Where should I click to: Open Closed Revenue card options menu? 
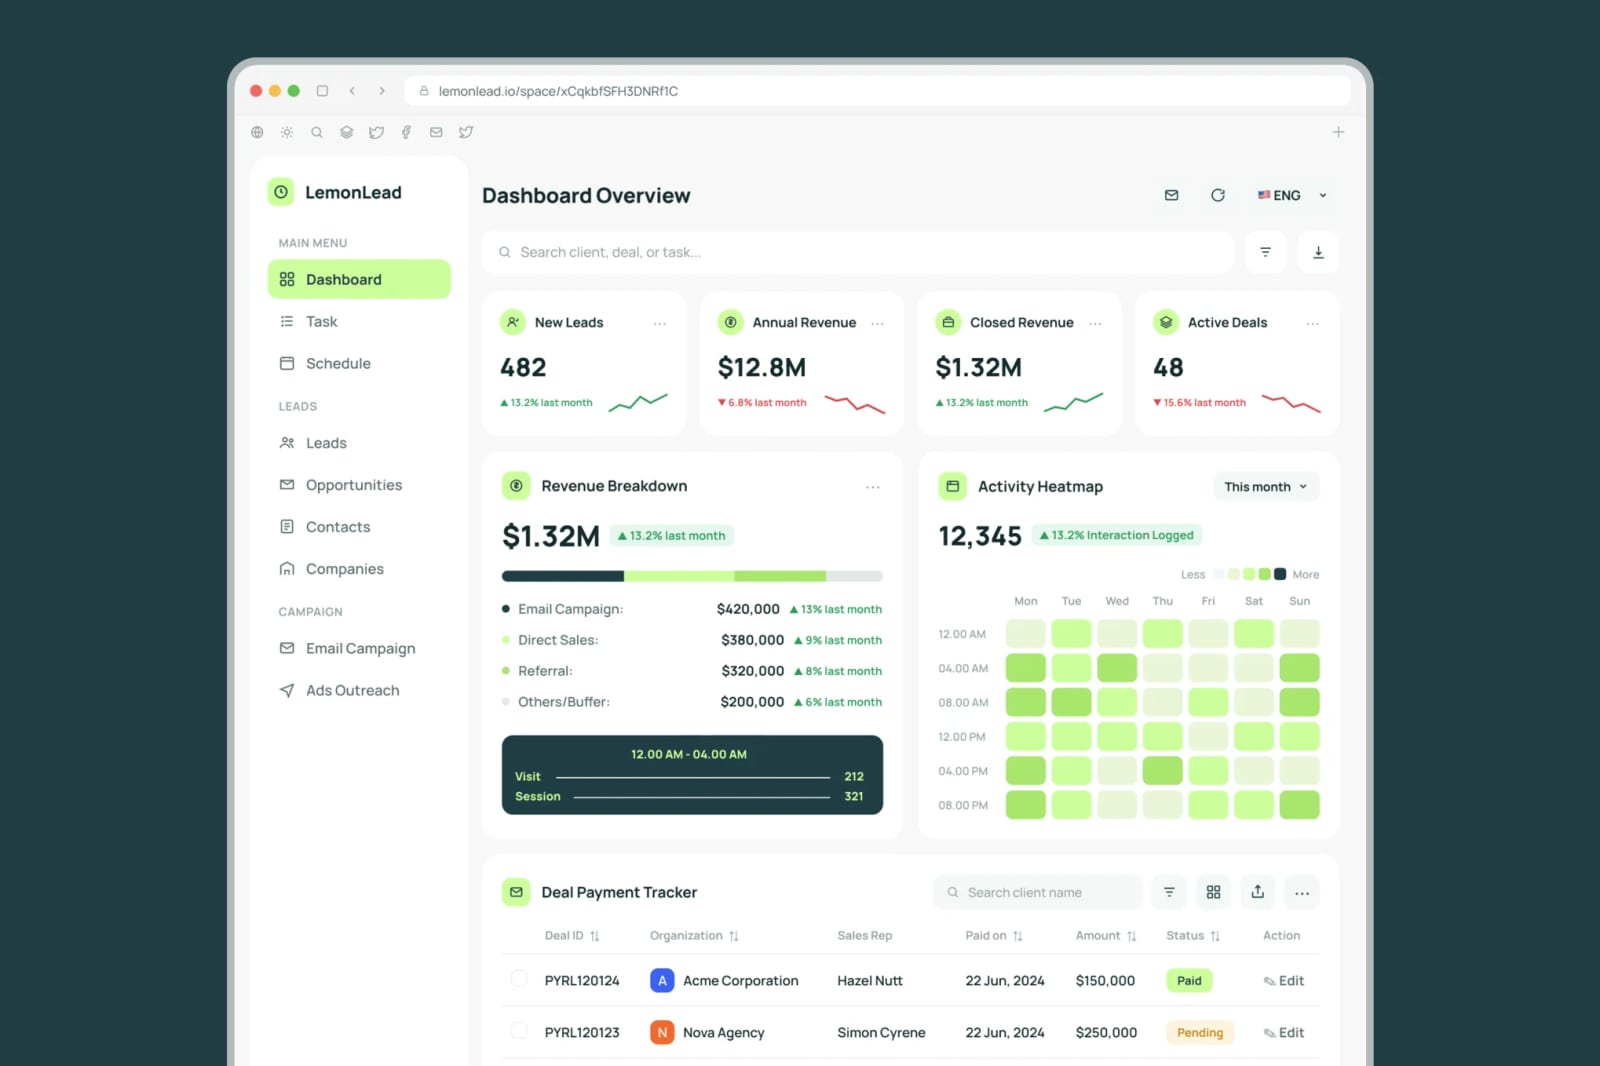click(1095, 323)
